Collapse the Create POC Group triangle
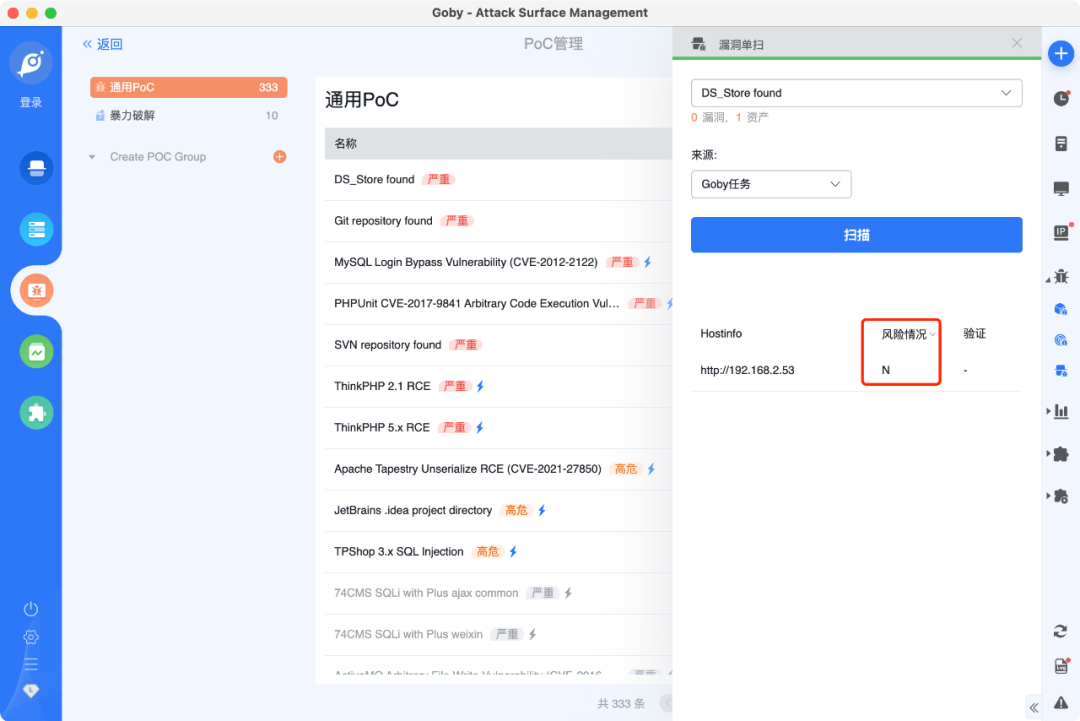The width and height of the screenshot is (1080, 721). (92, 157)
